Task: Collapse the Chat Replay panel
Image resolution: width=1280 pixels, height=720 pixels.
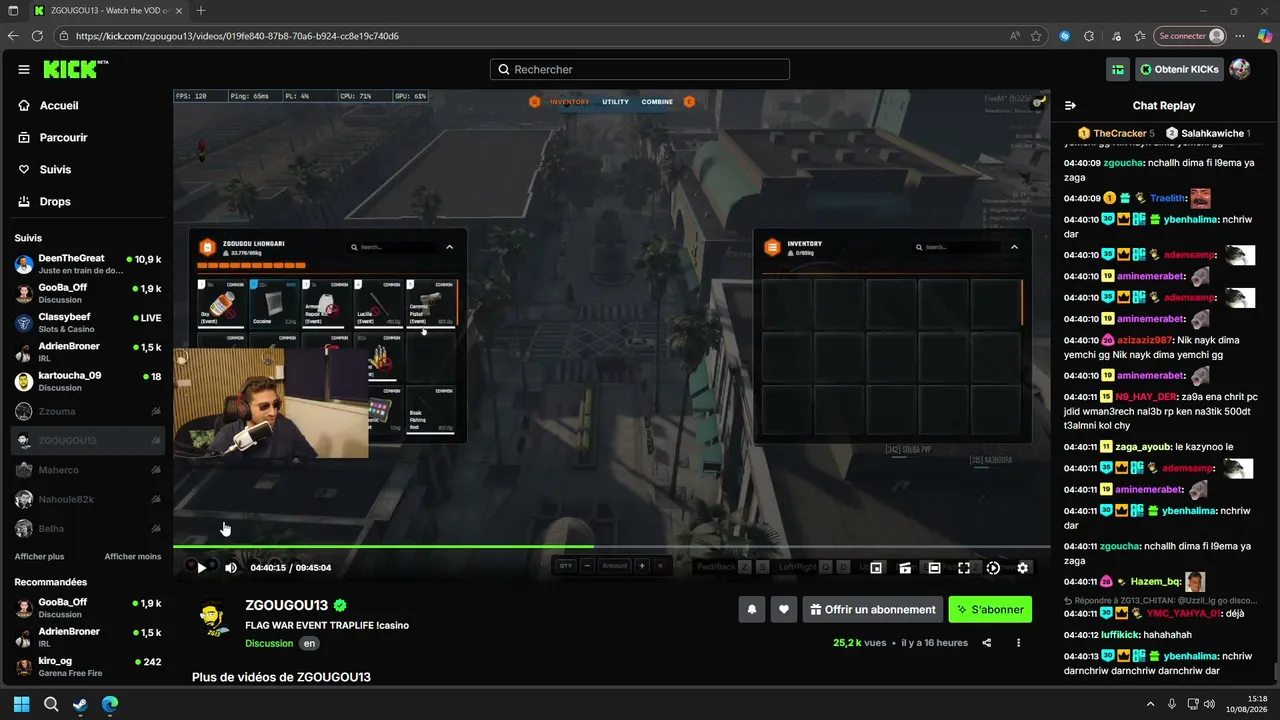Action: click(1070, 106)
